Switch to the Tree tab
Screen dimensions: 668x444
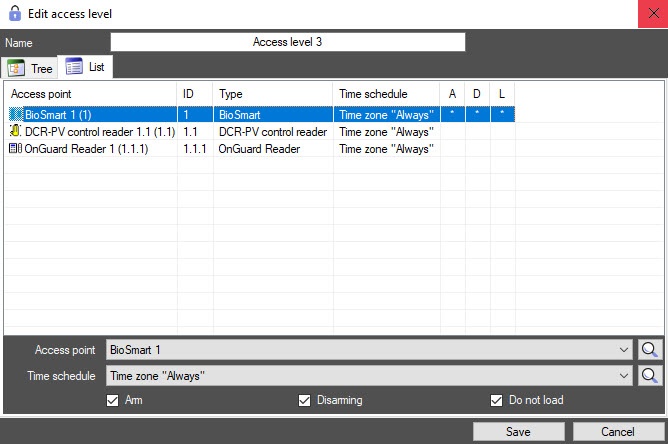tap(29, 68)
